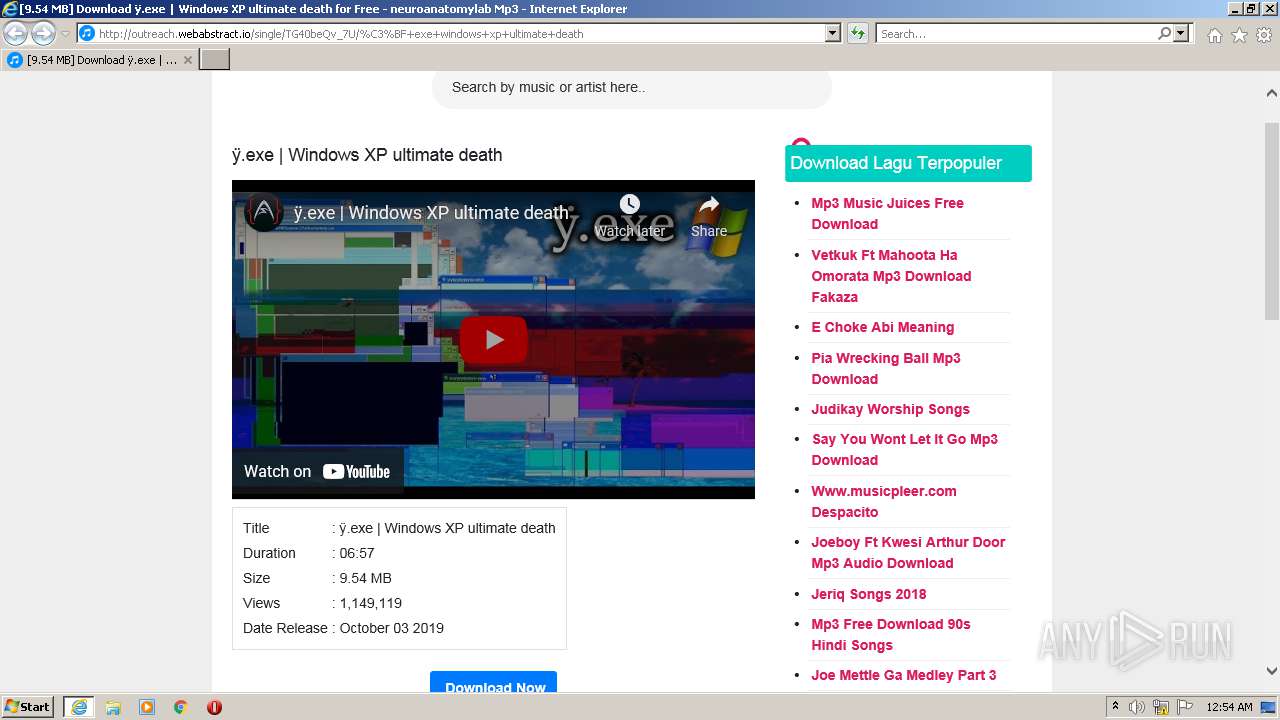Click the Action Center flag tray icon
The height and width of the screenshot is (720, 1280).
[x=1185, y=707]
